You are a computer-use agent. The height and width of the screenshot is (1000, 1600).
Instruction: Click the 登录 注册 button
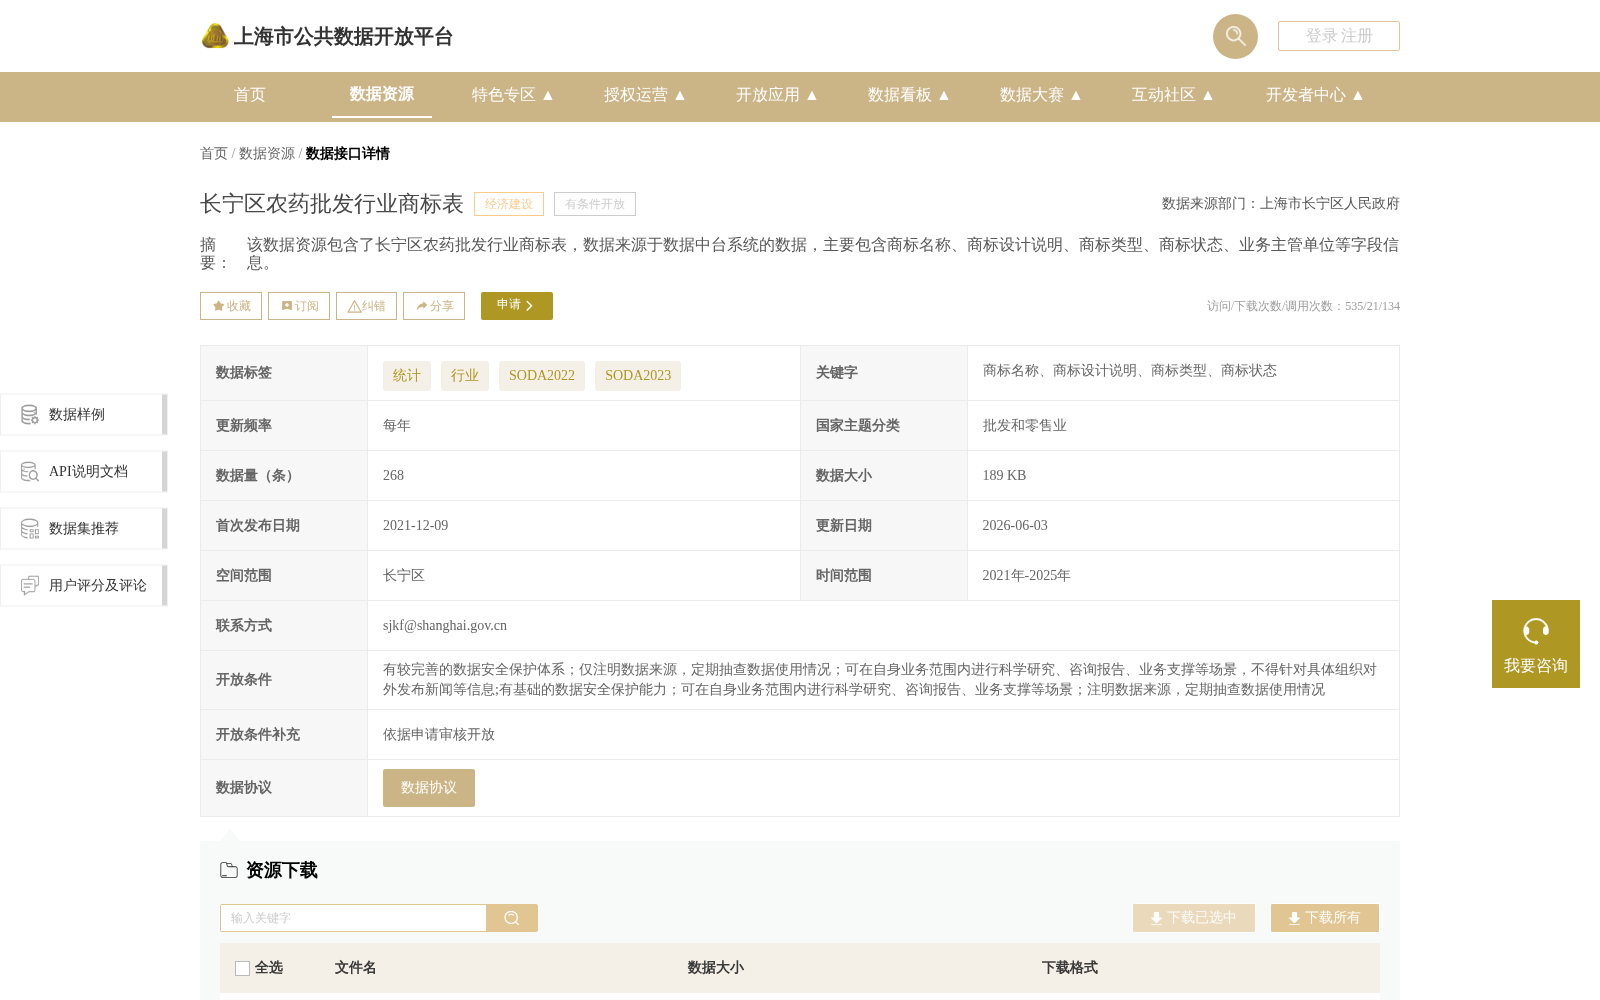click(x=1339, y=36)
